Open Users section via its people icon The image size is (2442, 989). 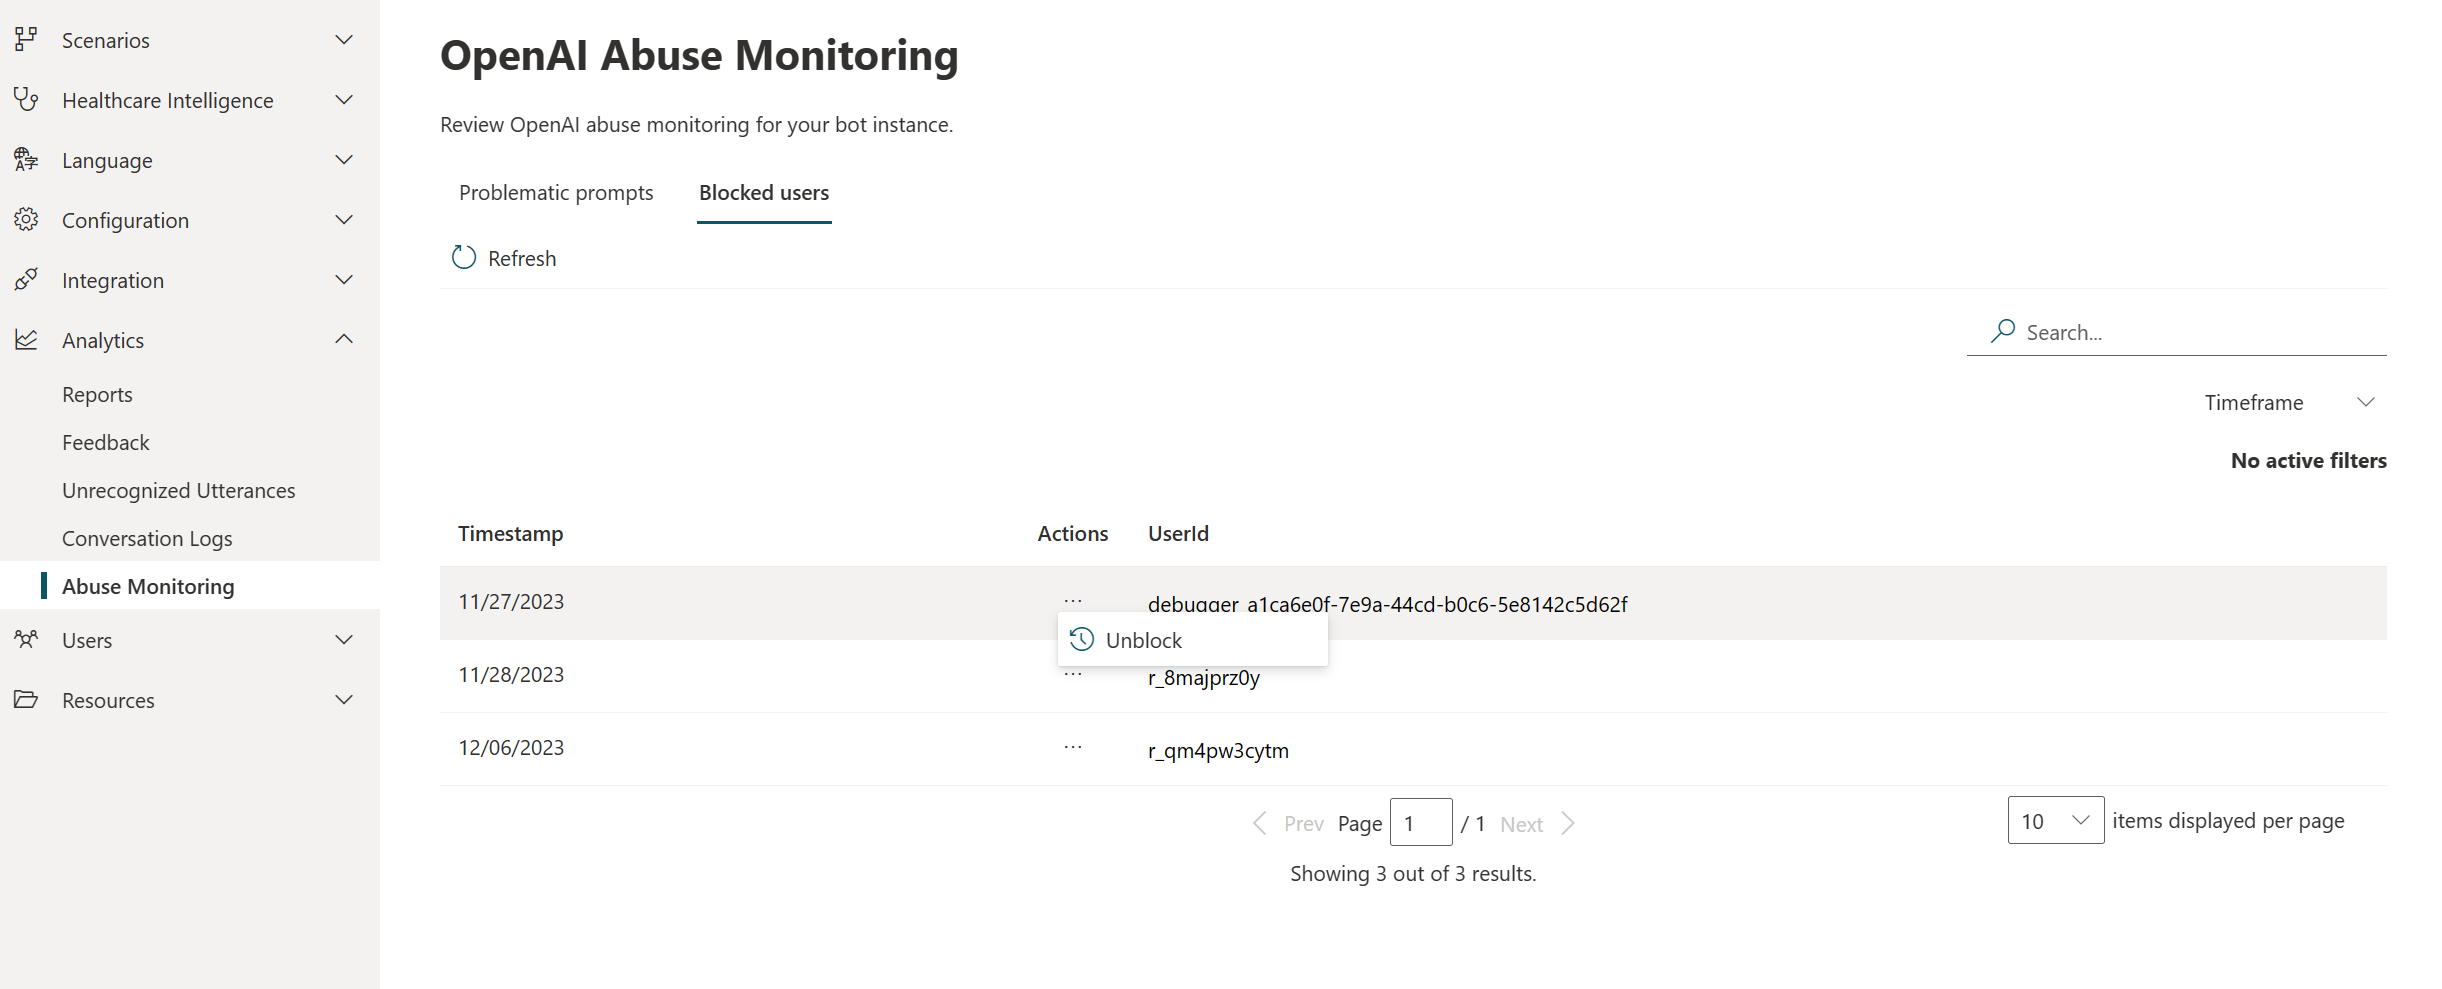[26, 639]
